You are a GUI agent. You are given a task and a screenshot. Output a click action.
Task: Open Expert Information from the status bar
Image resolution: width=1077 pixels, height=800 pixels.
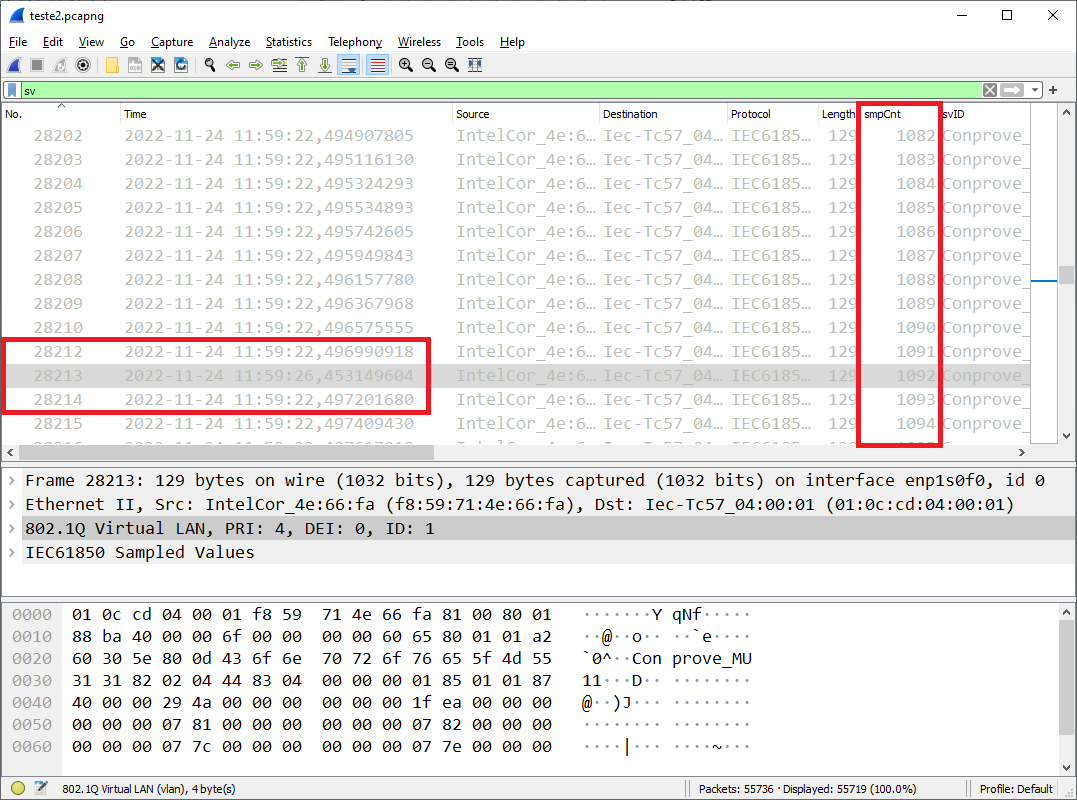(17, 789)
